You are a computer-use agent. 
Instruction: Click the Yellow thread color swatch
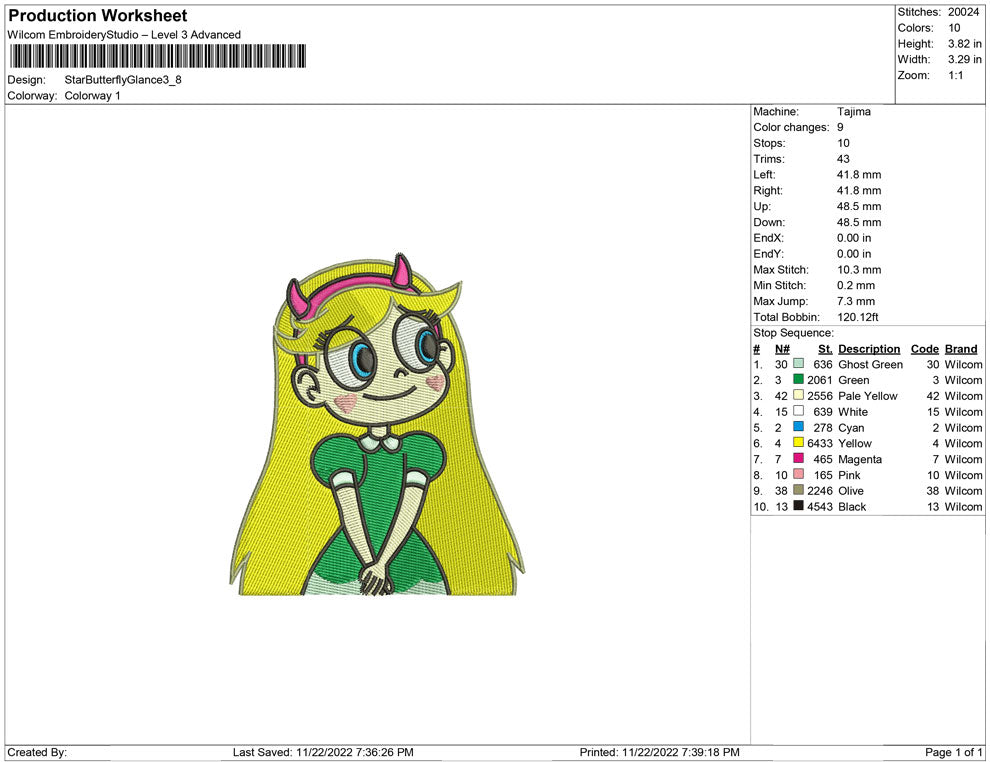point(799,443)
